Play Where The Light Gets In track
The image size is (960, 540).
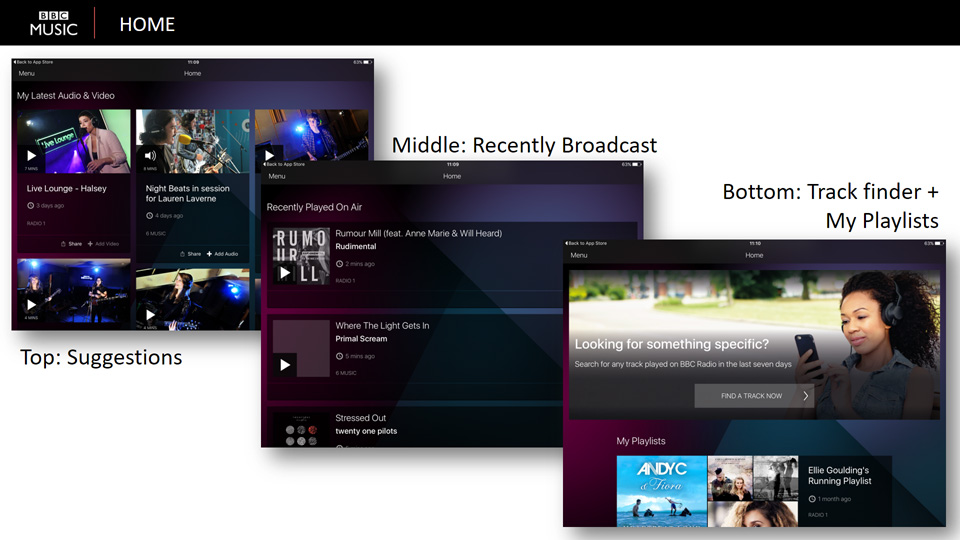pos(285,365)
